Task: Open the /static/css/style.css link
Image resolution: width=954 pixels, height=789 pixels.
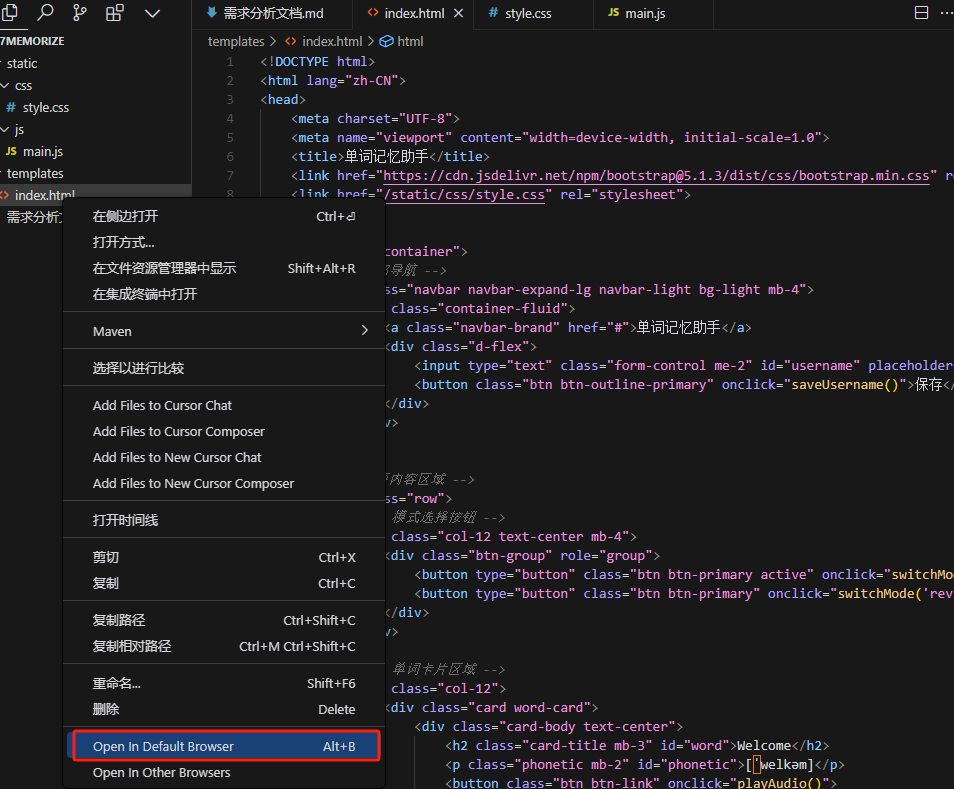Action: pos(464,195)
